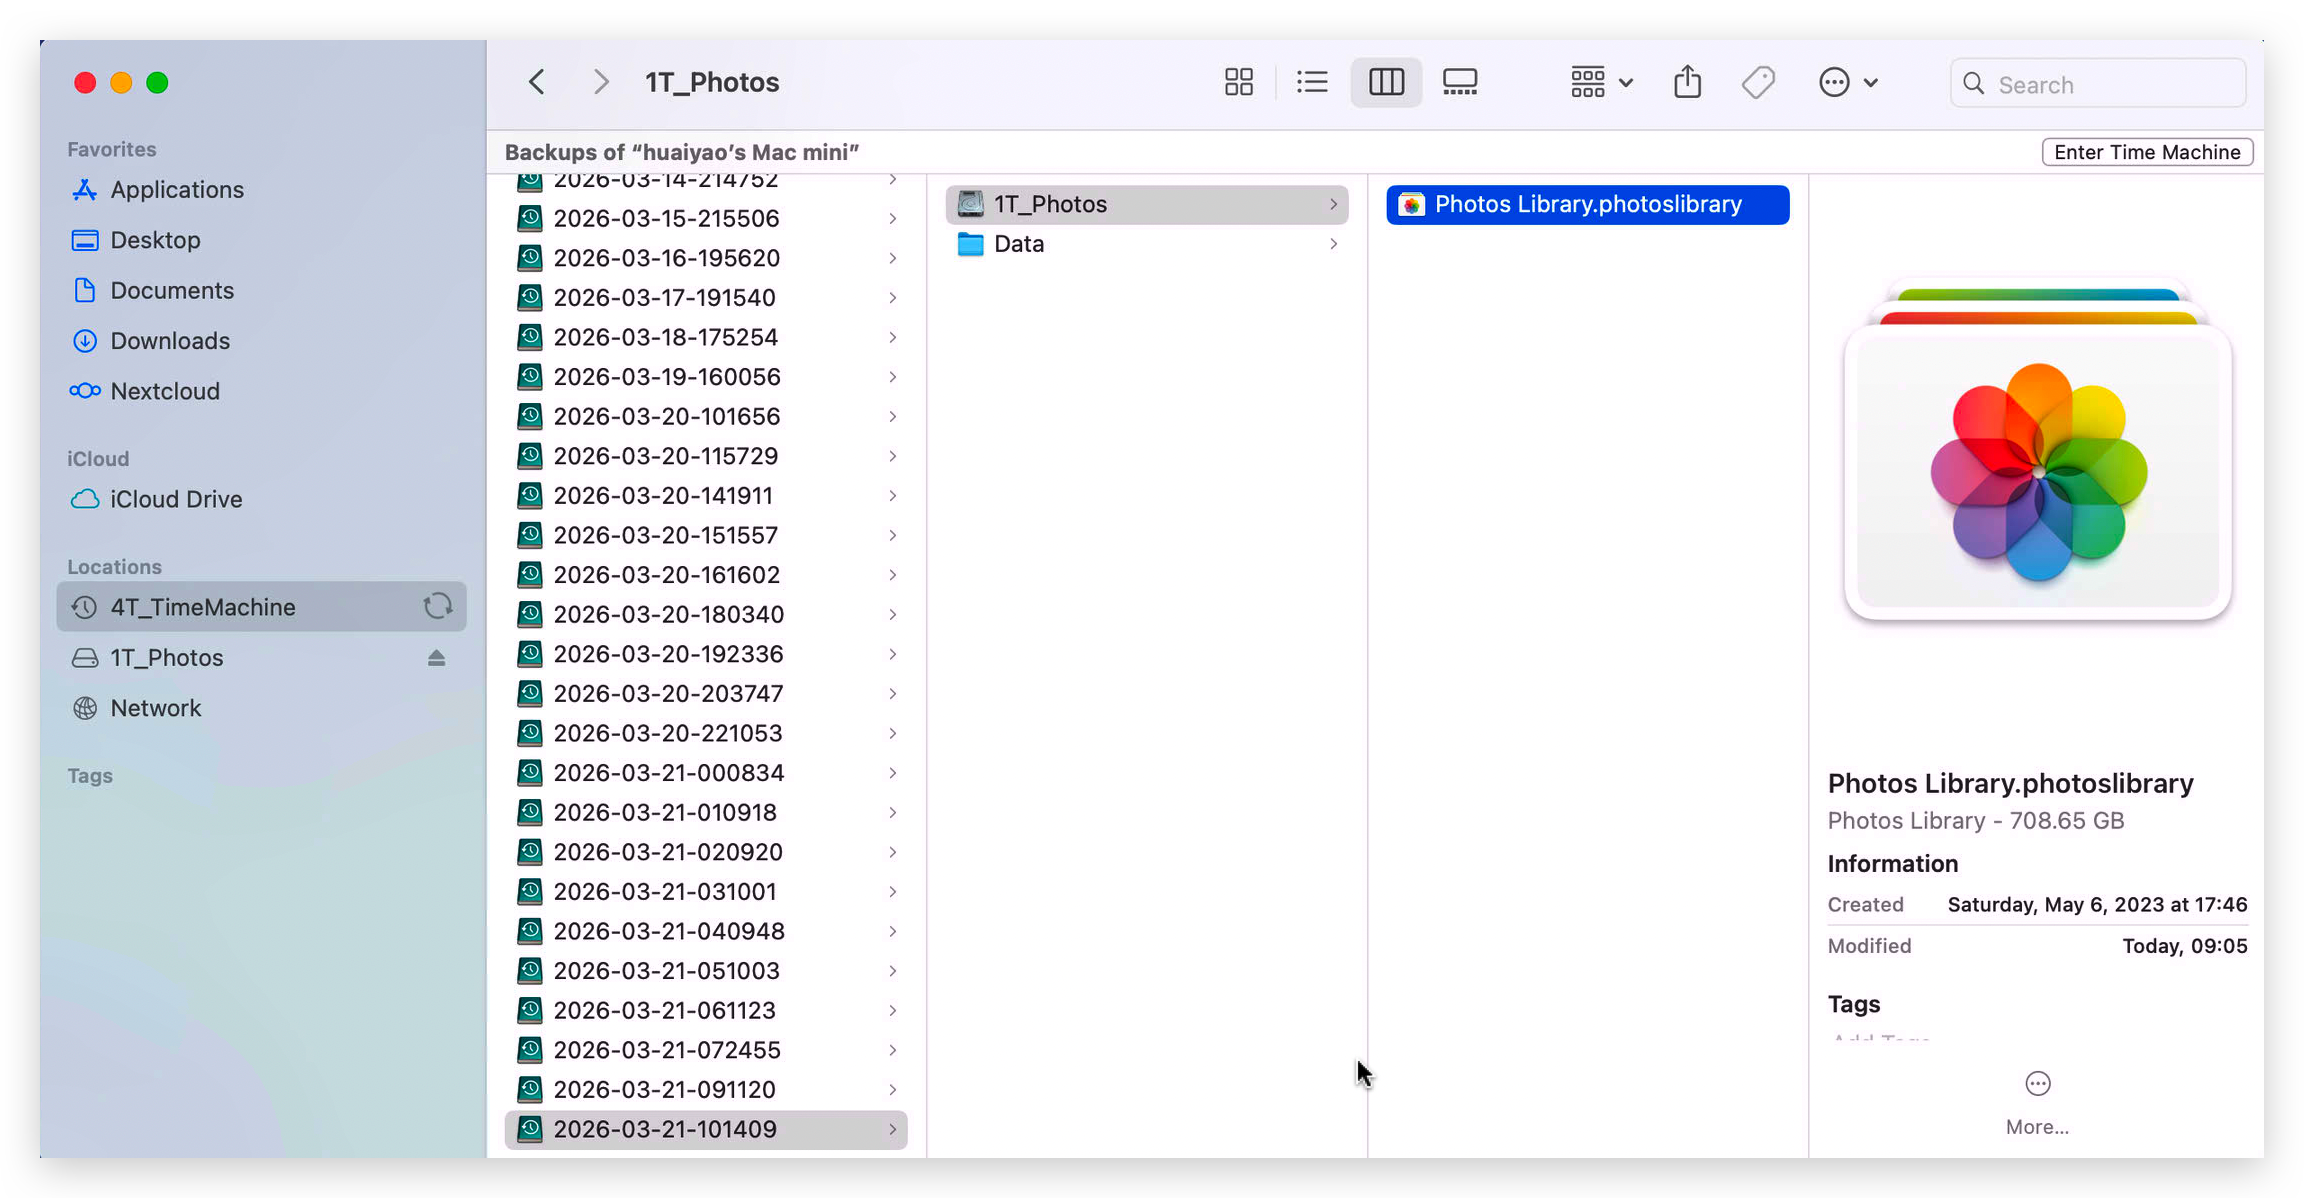This screenshot has height=1198, width=2304.
Task: Click the Edit Tags icon
Action: pyautogui.click(x=1758, y=82)
